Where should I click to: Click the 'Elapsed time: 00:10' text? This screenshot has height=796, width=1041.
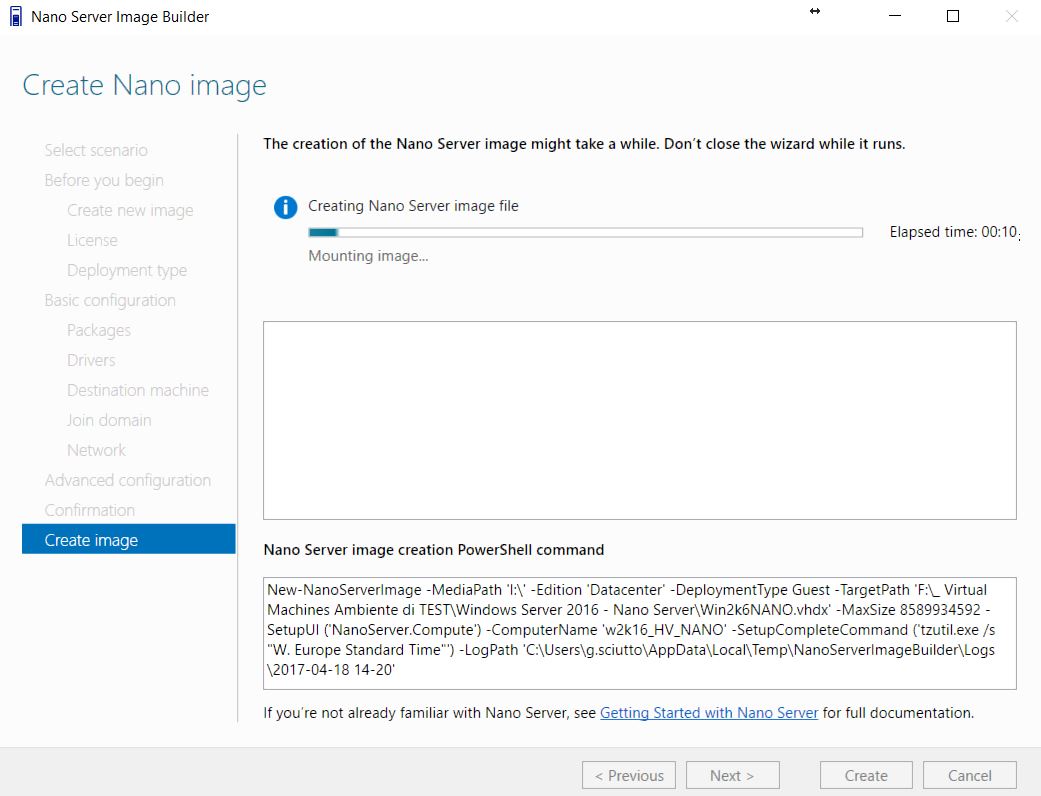click(x=953, y=232)
